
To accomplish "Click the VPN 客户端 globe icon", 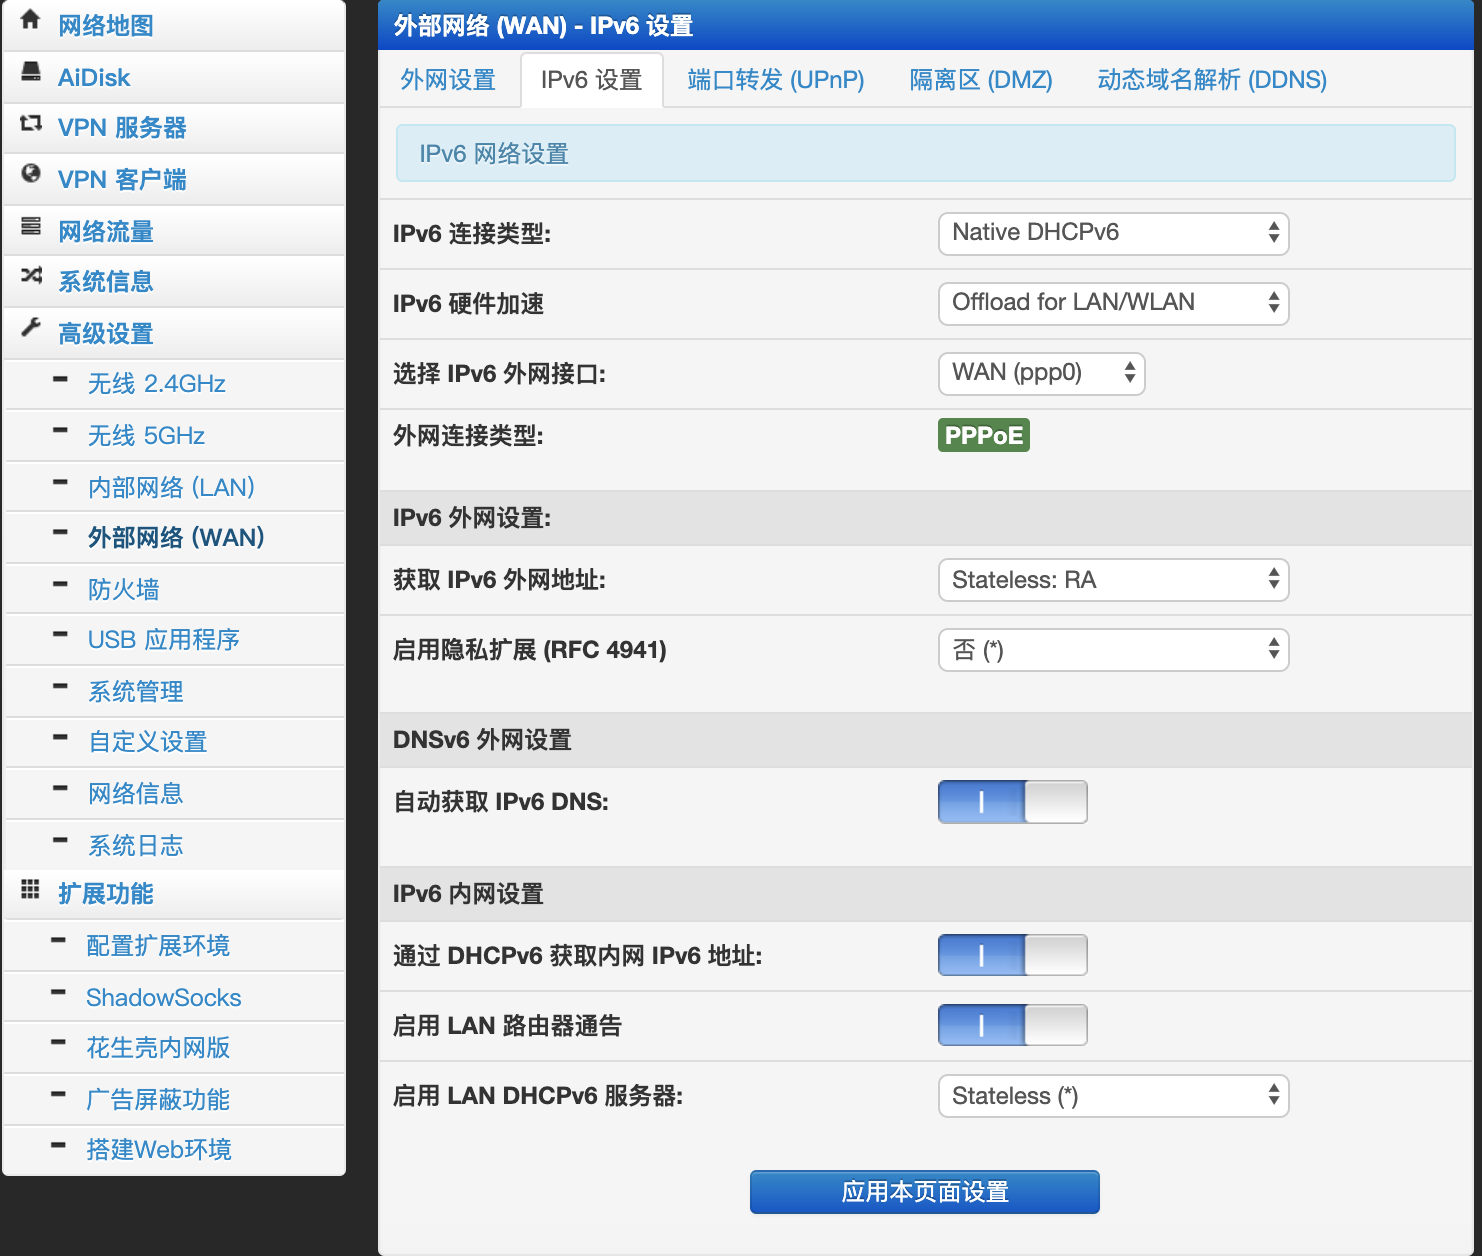I will tap(29, 178).
